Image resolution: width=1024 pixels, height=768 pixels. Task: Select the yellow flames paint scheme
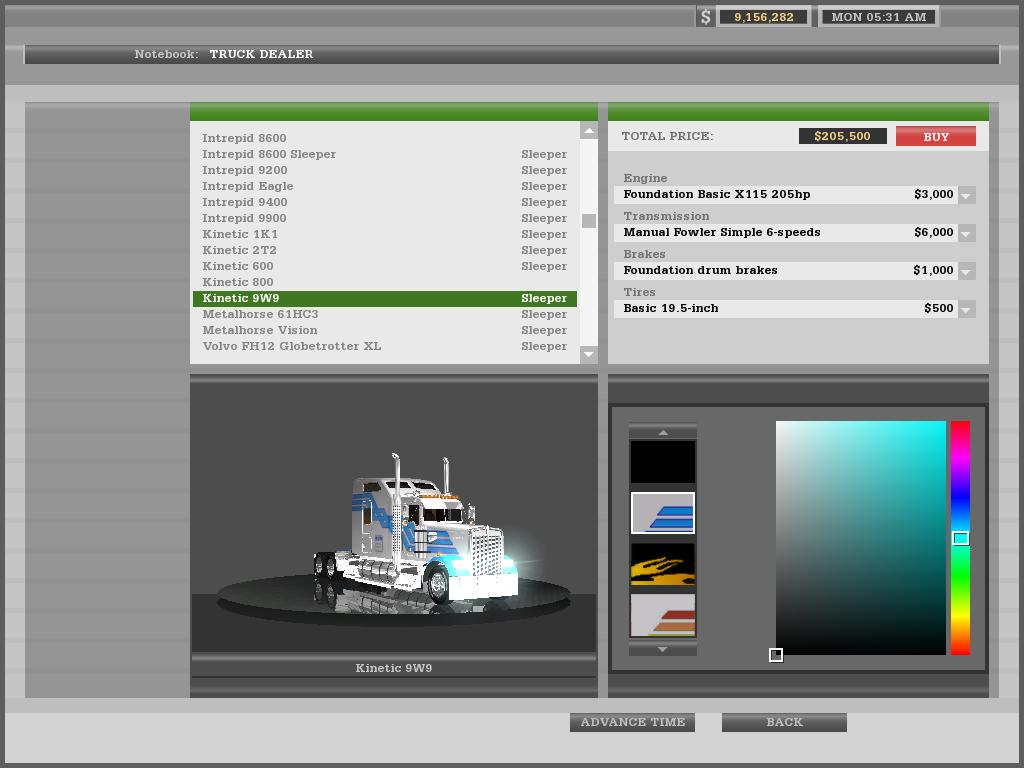point(662,565)
